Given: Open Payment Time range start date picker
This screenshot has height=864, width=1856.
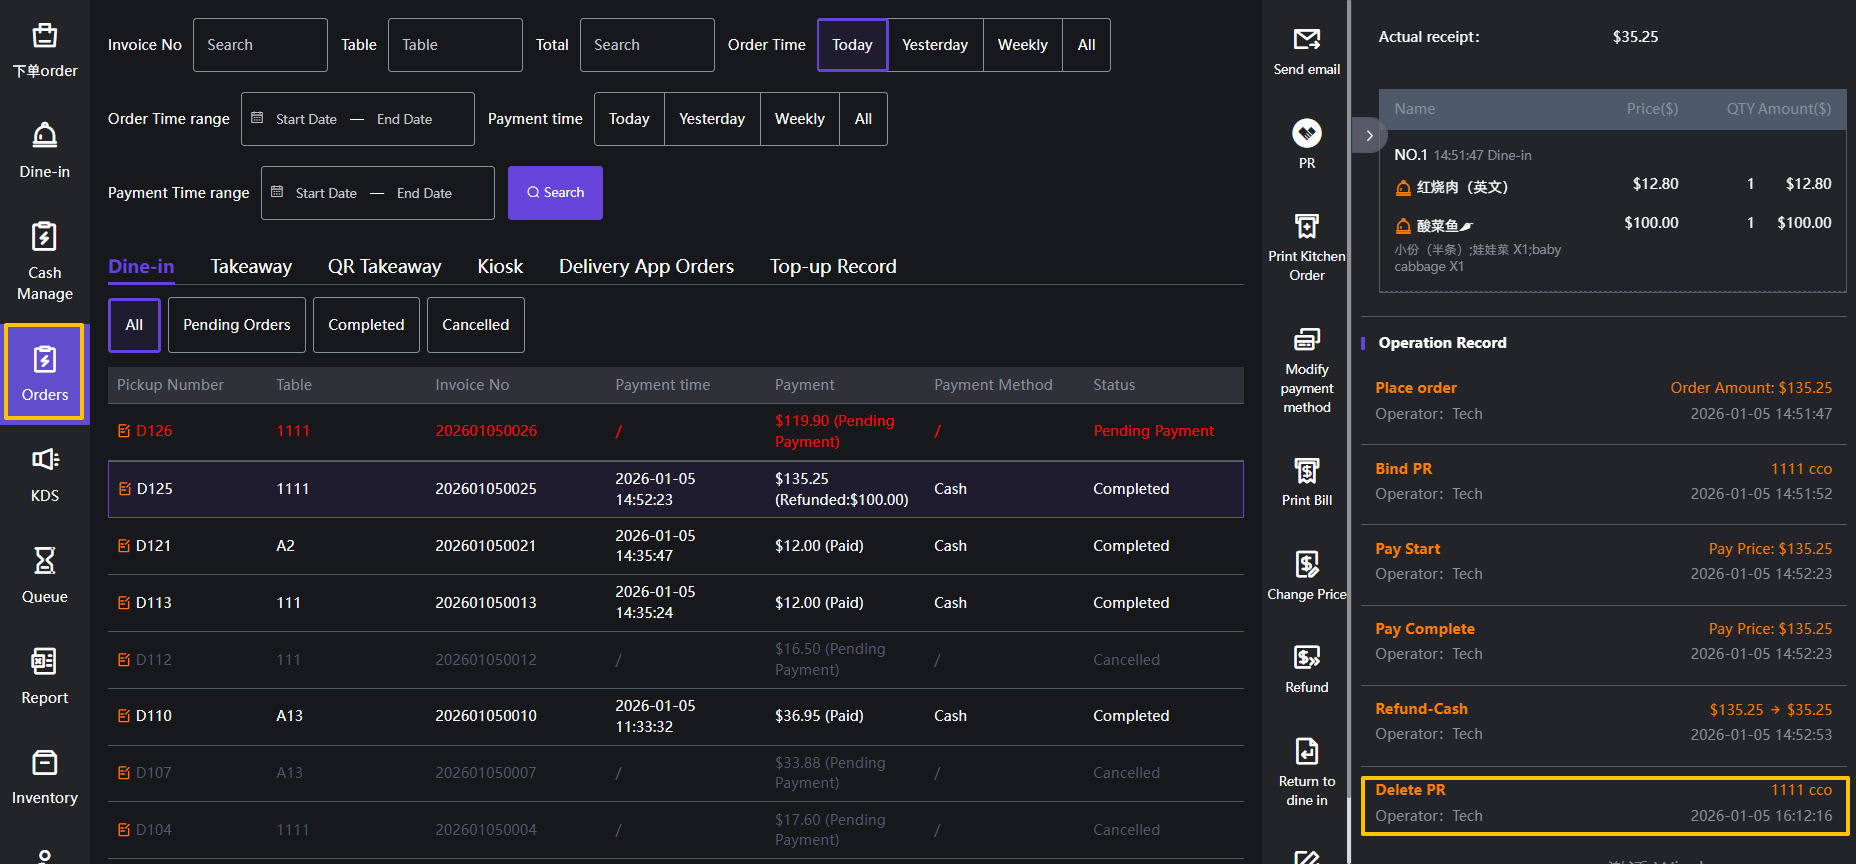Looking at the screenshot, I should [x=326, y=193].
